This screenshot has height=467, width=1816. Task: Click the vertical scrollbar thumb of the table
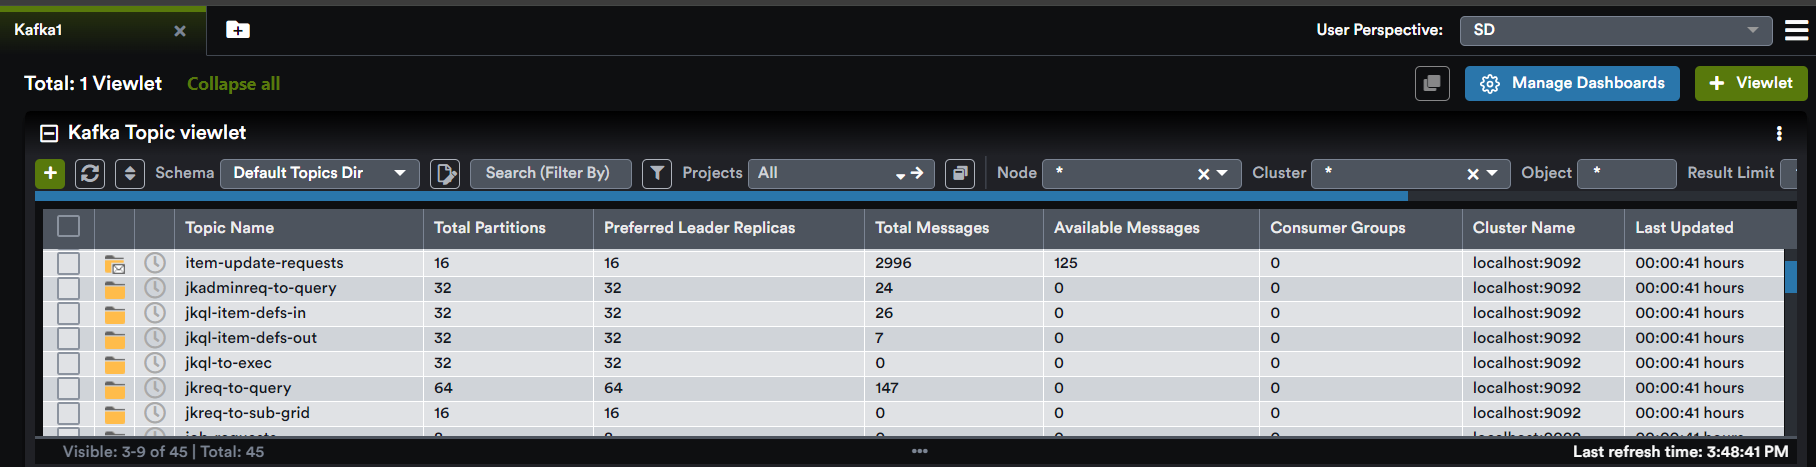[1791, 277]
